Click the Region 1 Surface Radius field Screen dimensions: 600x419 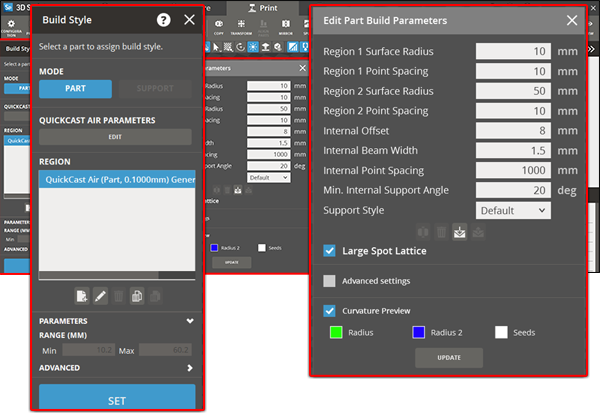point(513,51)
